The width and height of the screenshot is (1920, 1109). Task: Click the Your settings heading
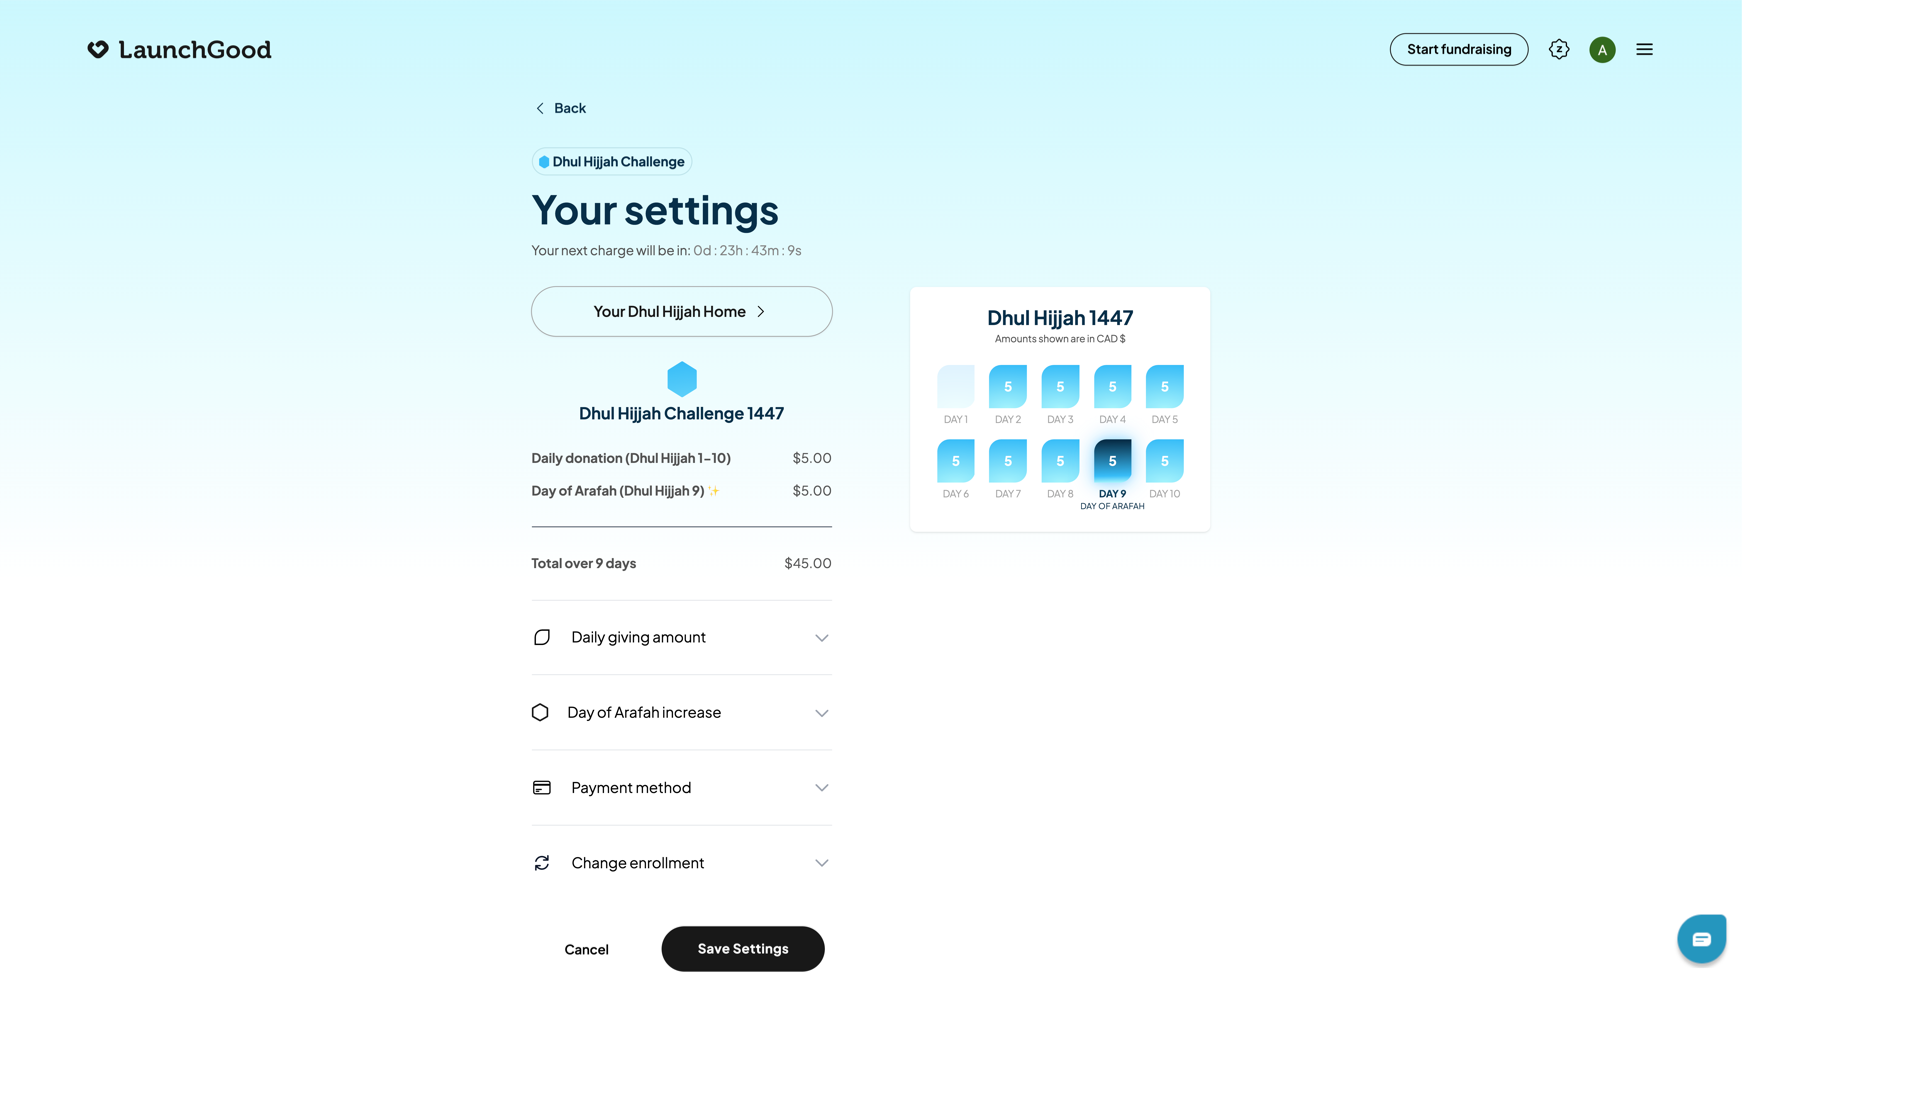(654, 210)
